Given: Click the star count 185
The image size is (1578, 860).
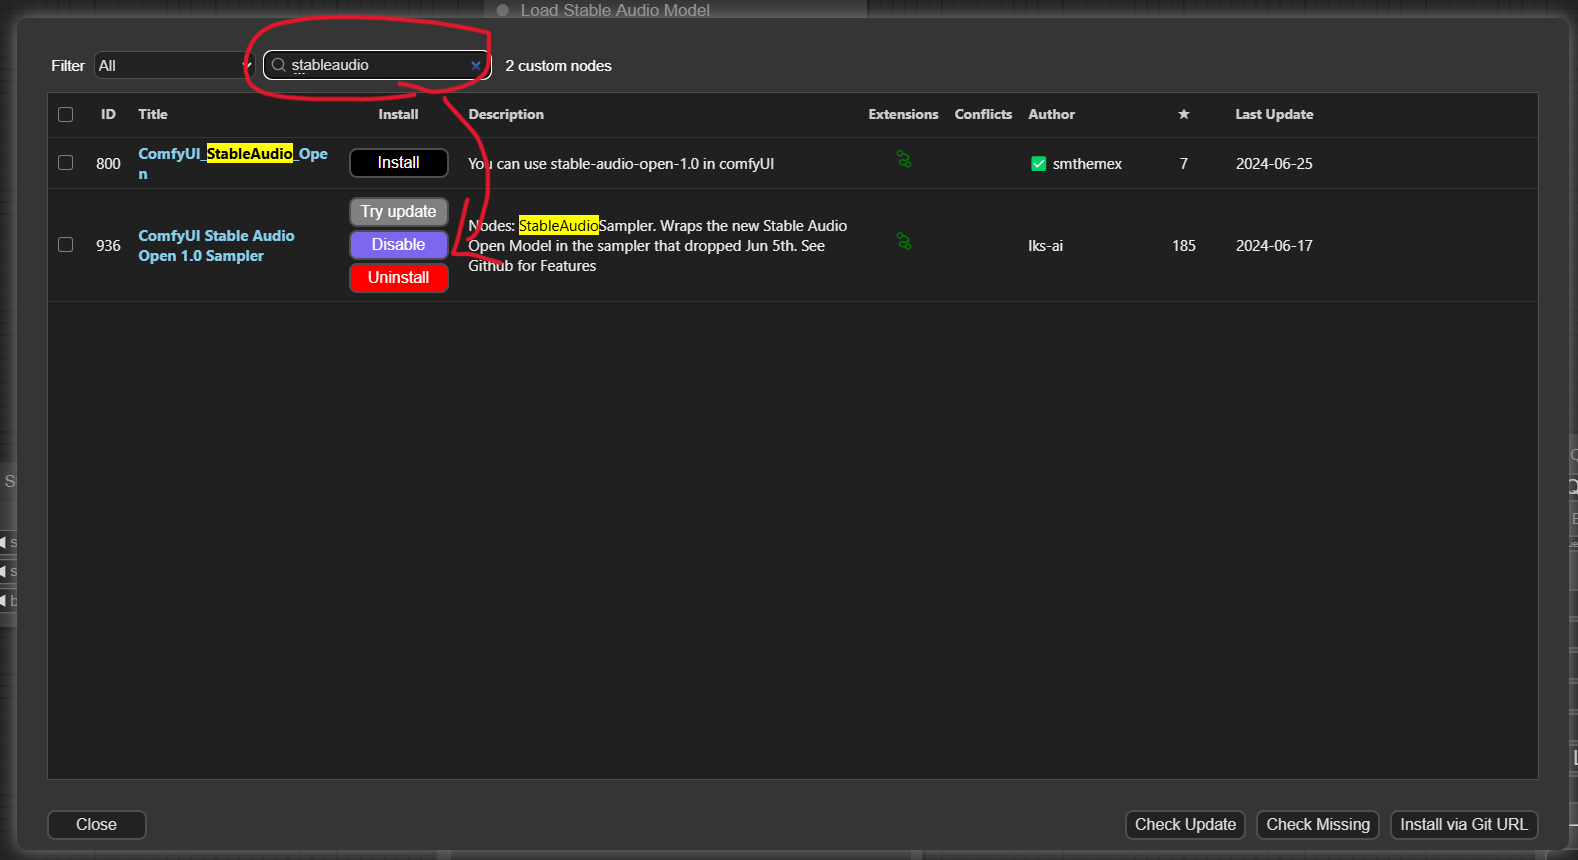Looking at the screenshot, I should [1184, 246].
